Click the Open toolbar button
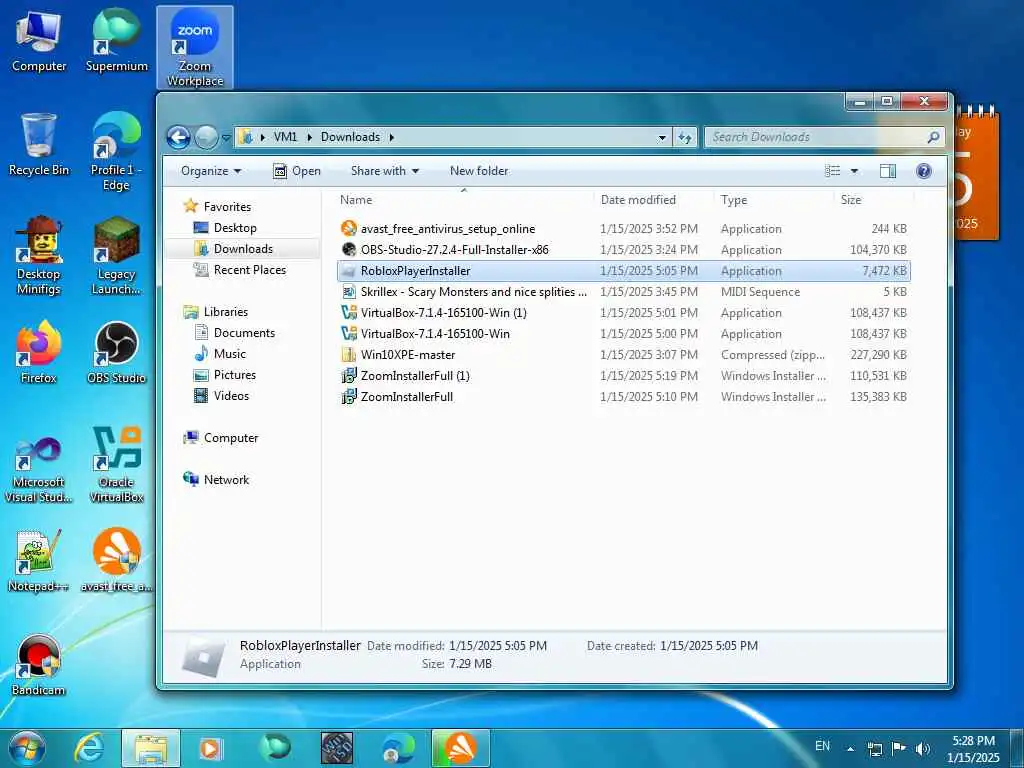This screenshot has width=1024, height=768. pos(297,171)
